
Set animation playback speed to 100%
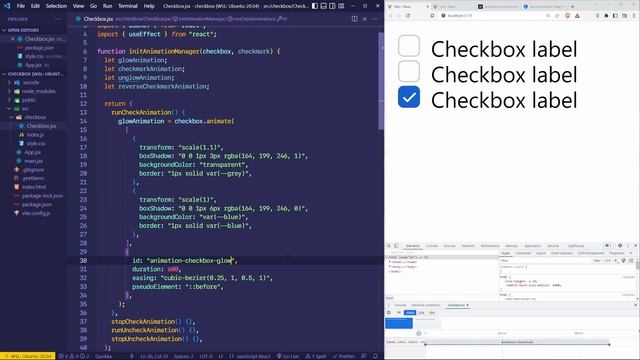[410, 313]
